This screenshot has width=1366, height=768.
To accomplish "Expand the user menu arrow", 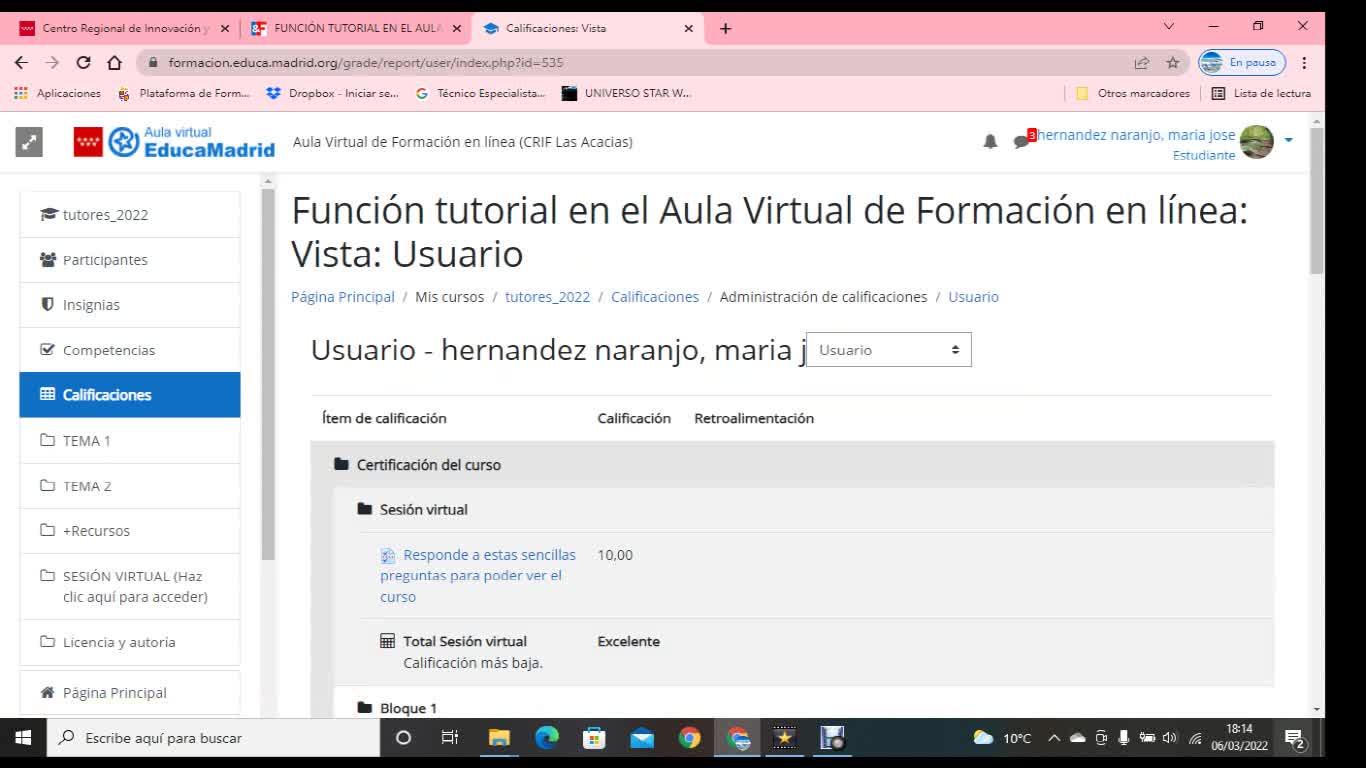I will [x=1288, y=140].
